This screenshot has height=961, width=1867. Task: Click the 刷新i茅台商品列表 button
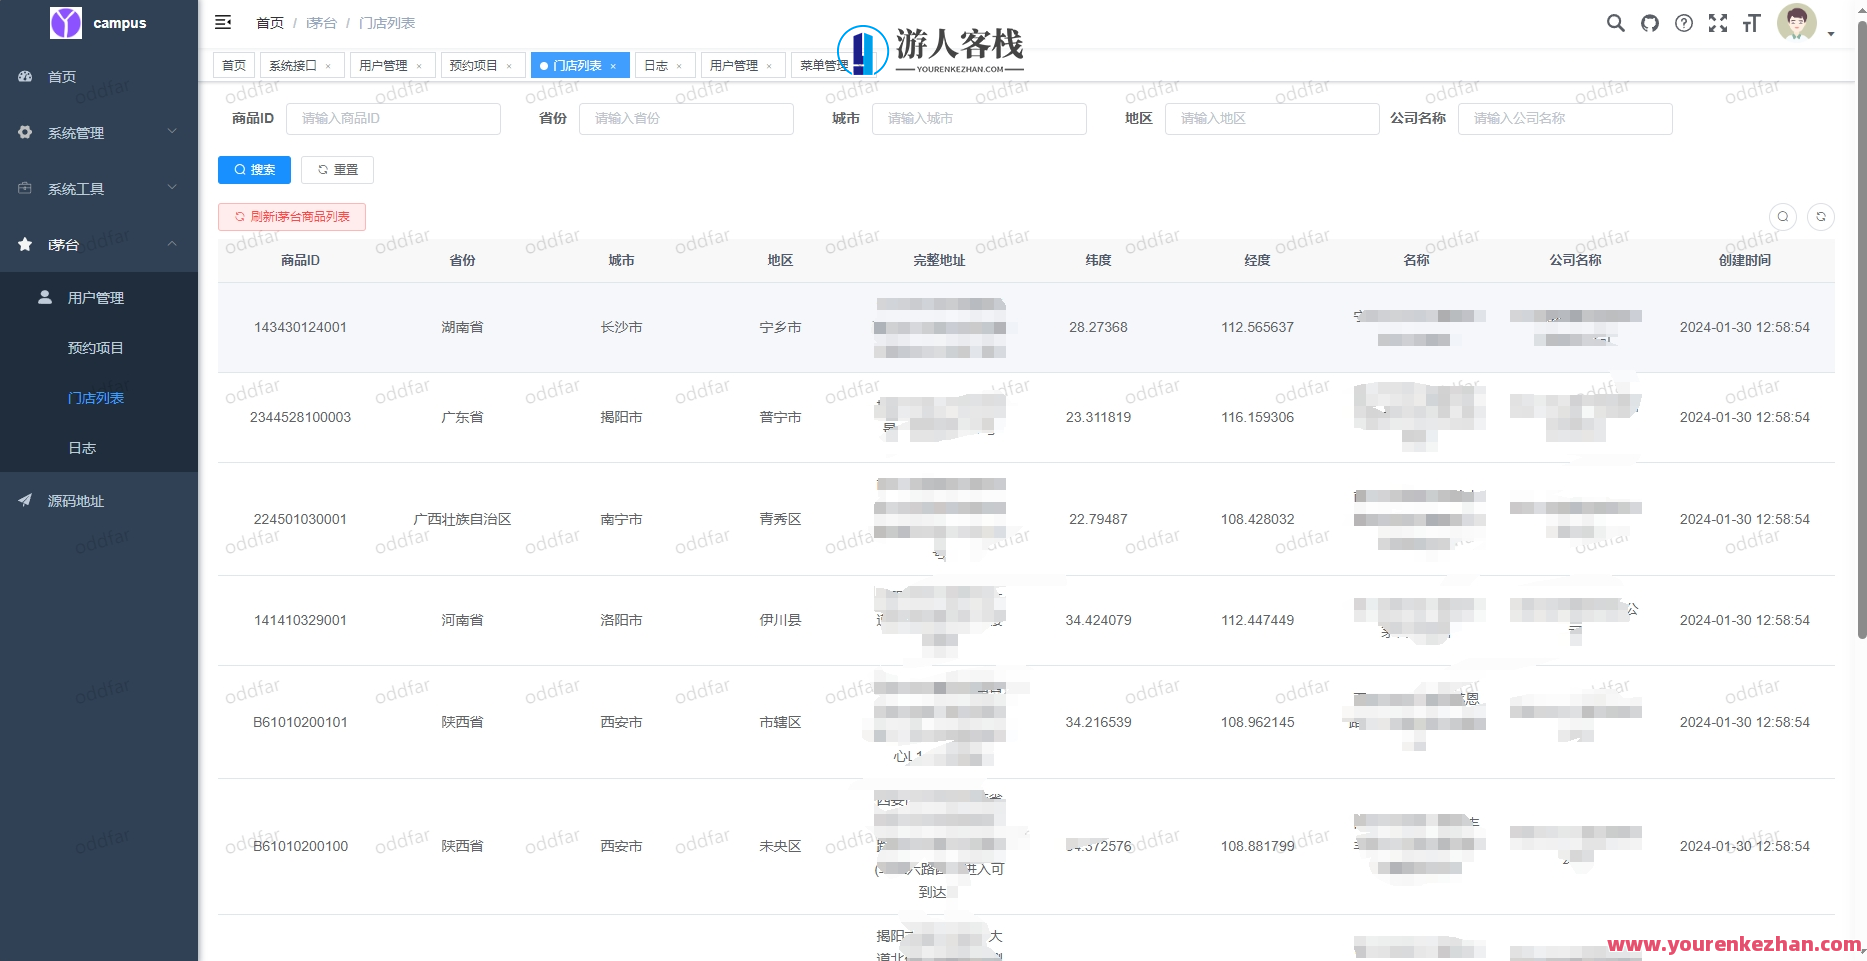pos(291,216)
